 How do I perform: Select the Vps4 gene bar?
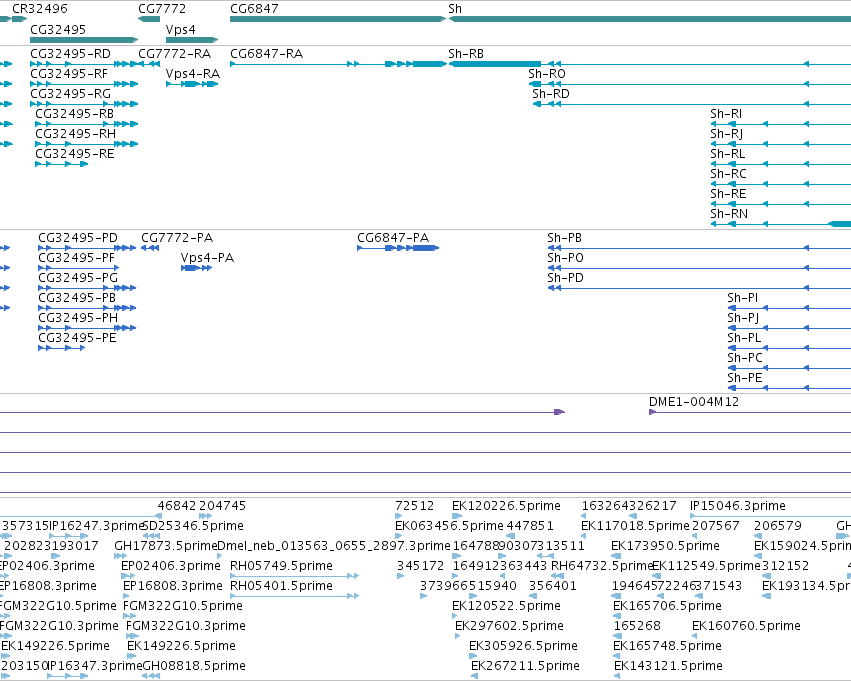[x=192, y=40]
